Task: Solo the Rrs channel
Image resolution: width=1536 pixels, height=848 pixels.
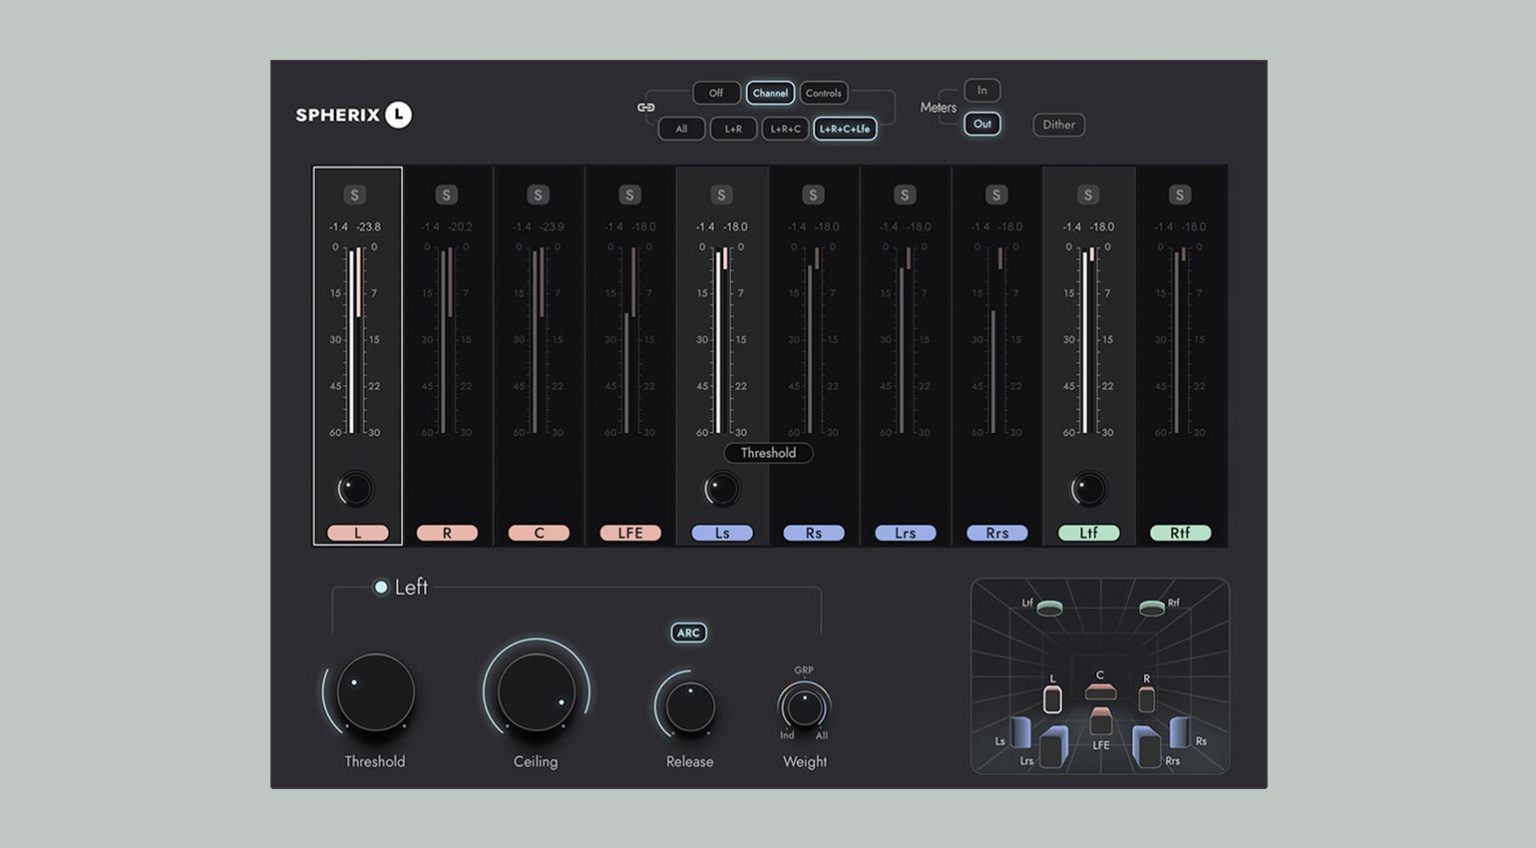Action: pos(996,194)
